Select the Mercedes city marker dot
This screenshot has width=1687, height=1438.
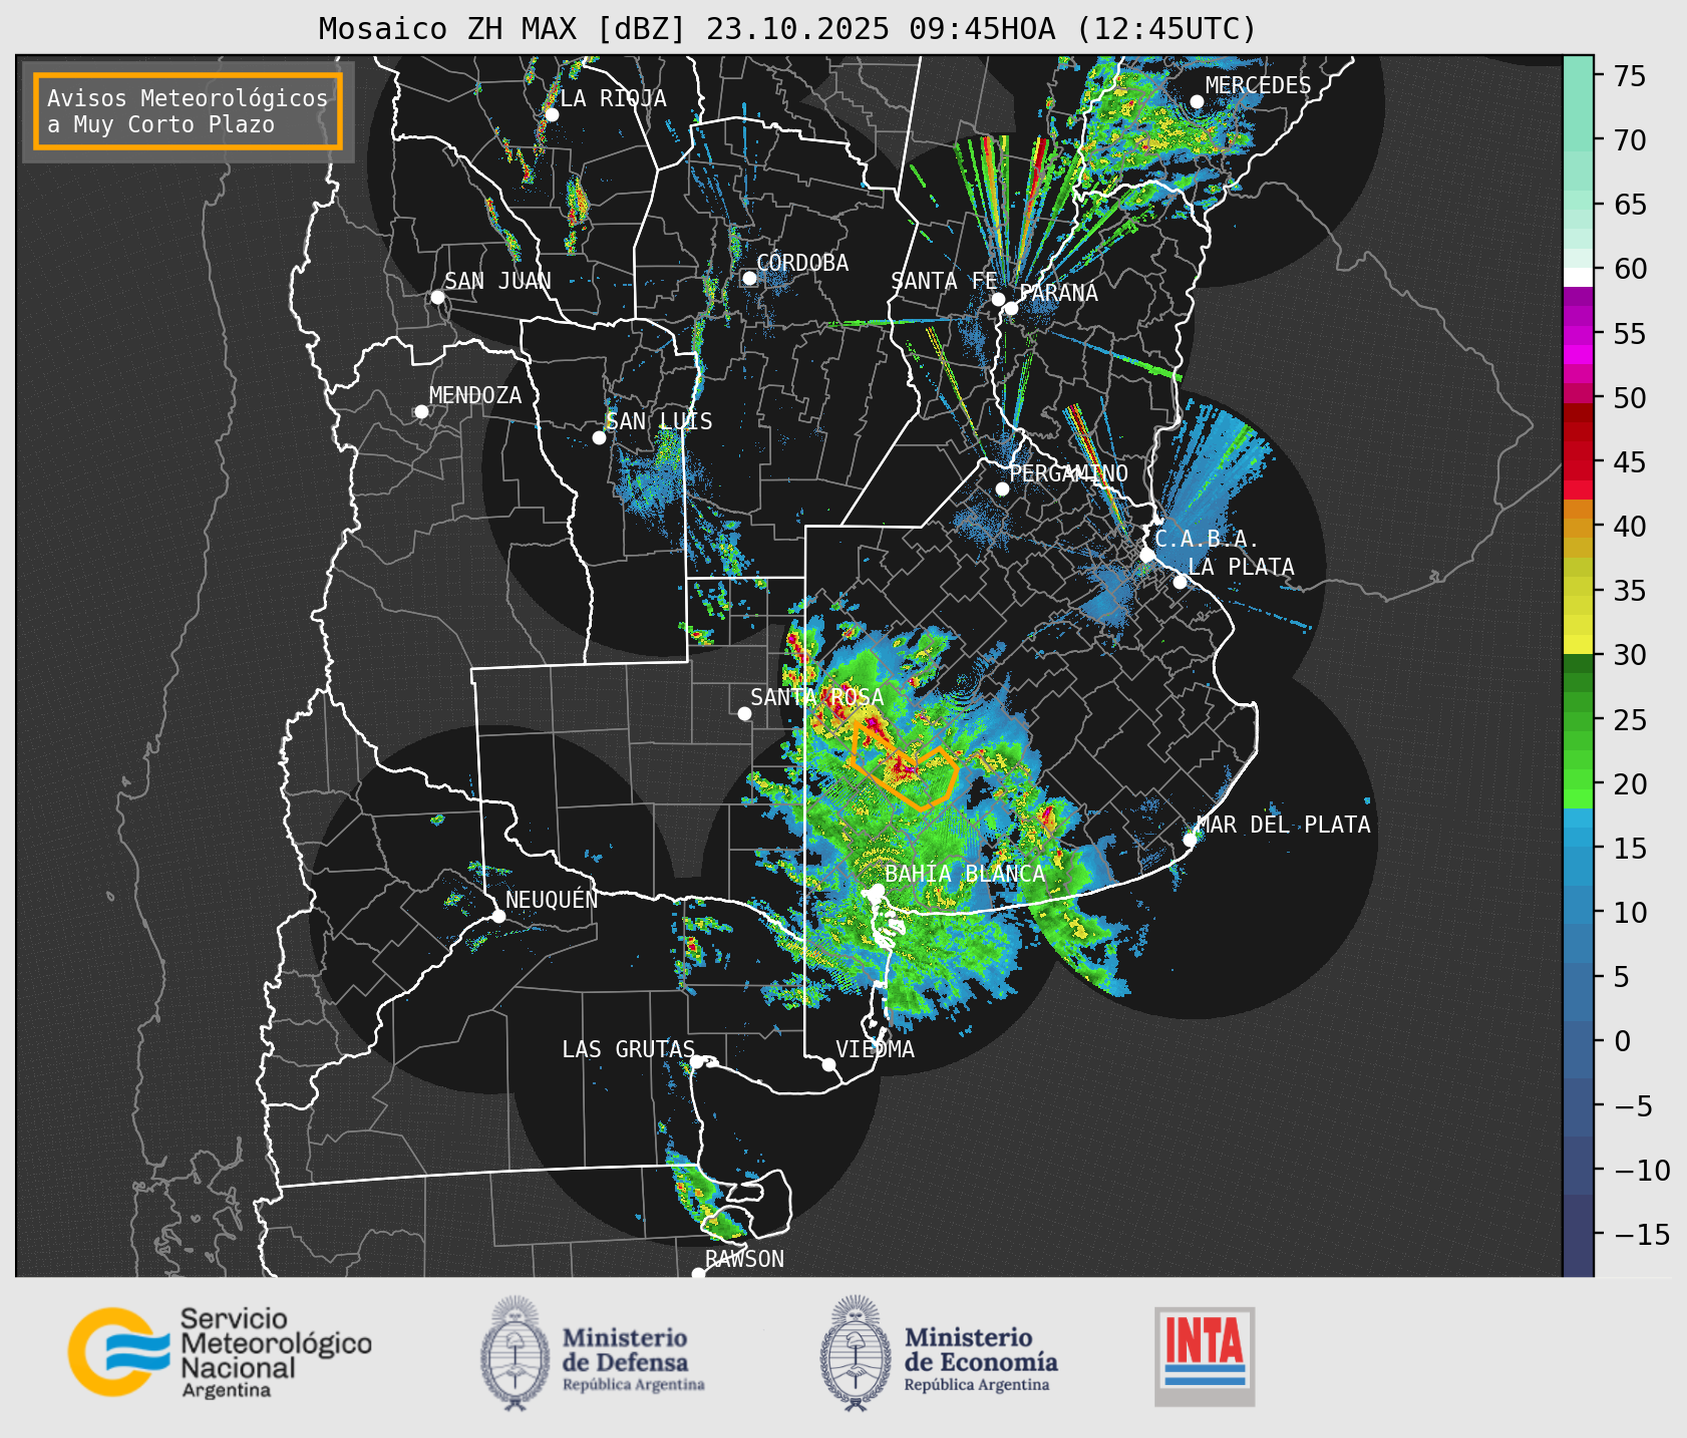tap(1196, 102)
